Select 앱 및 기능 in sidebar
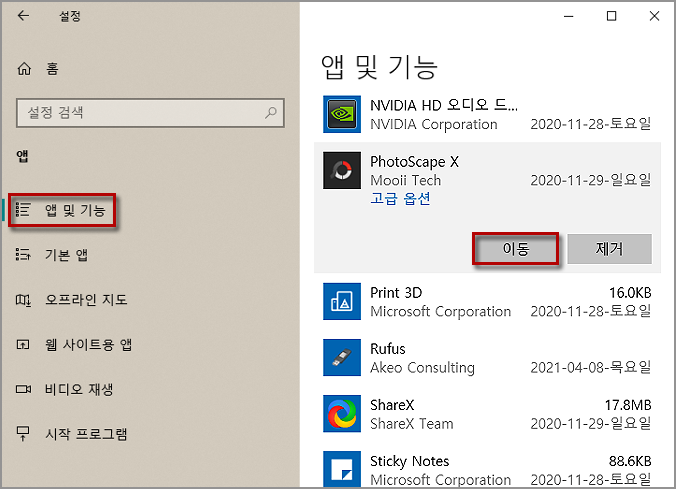This screenshot has width=676, height=489. [63, 210]
